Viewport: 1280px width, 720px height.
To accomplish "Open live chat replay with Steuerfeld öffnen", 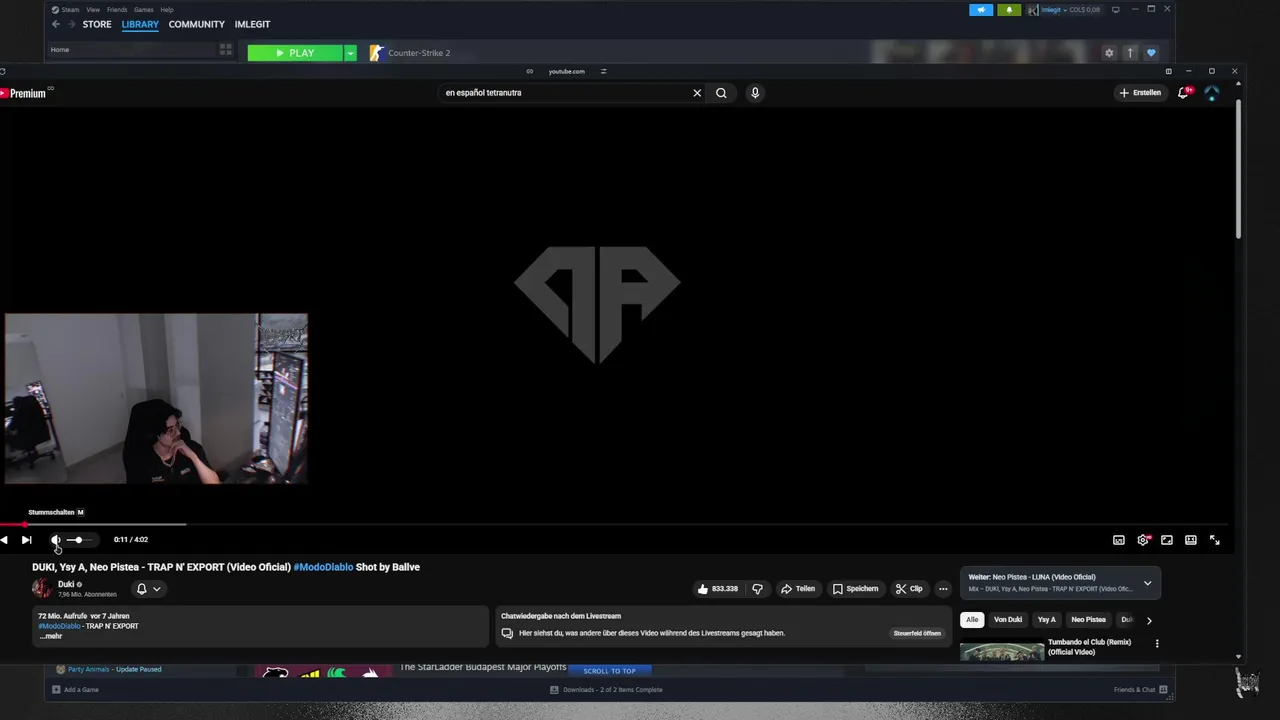I will click(917, 633).
